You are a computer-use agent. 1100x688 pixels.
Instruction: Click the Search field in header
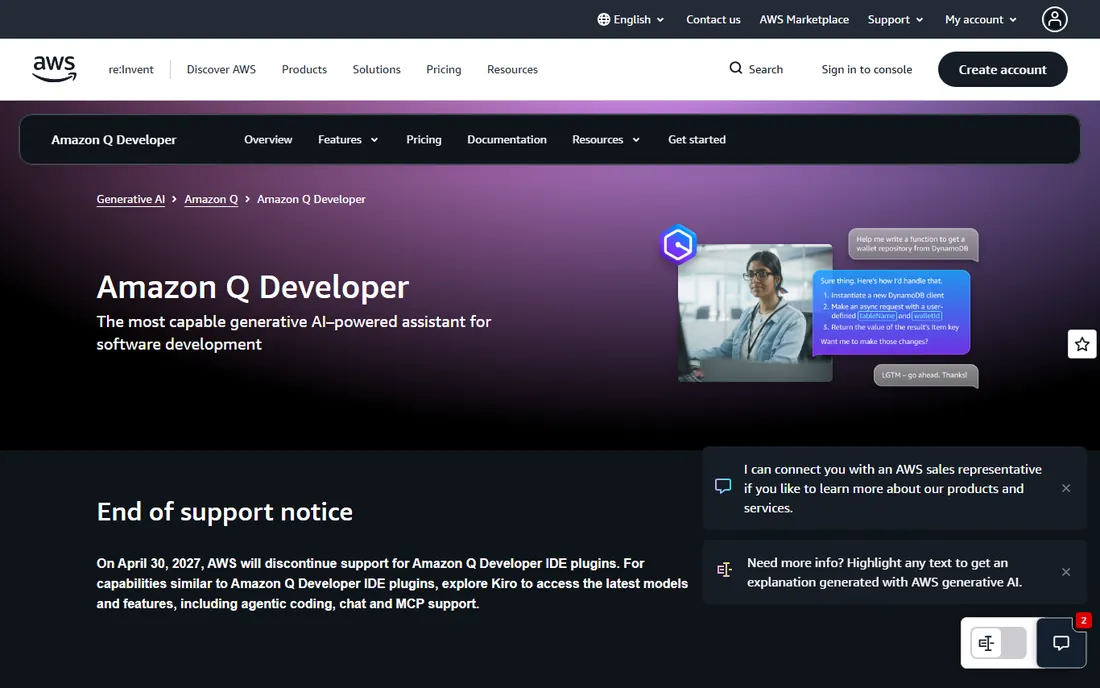(x=756, y=69)
